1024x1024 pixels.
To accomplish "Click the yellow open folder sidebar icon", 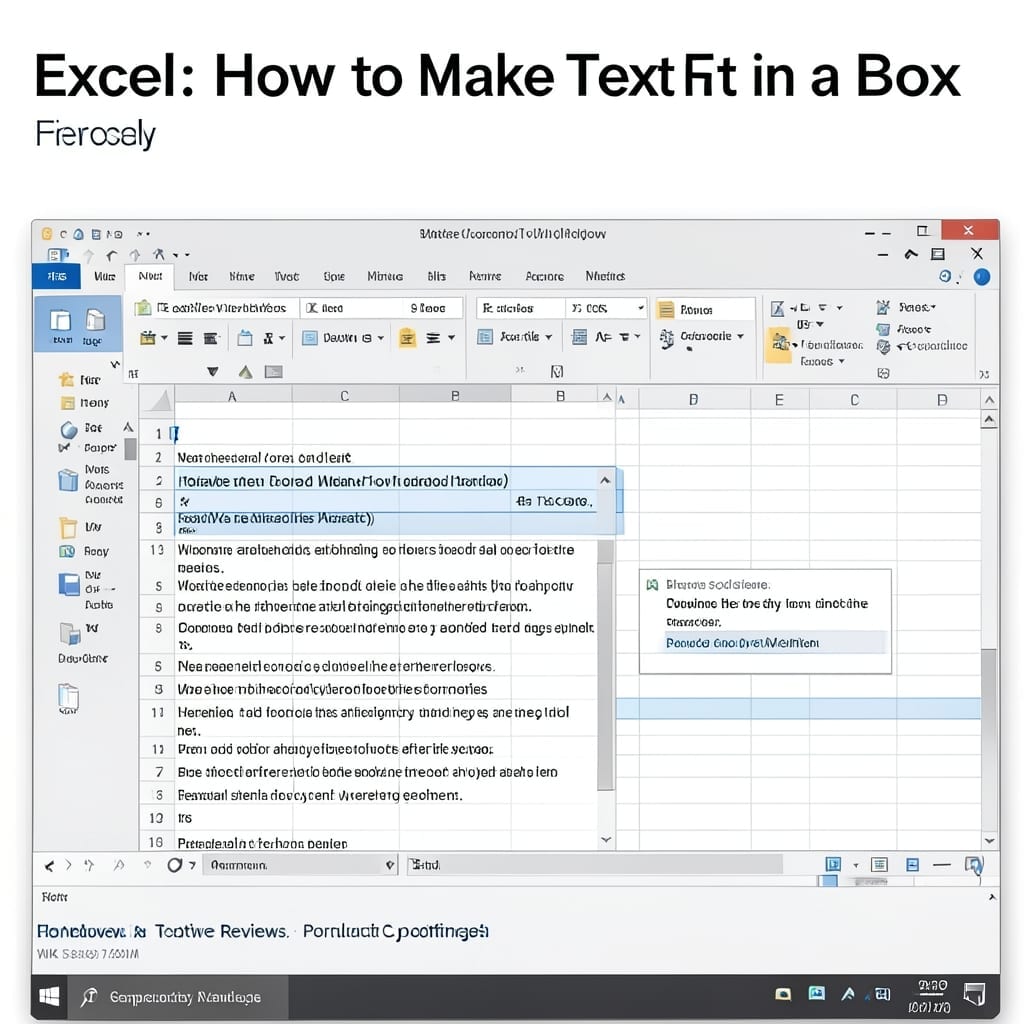I will click(68, 526).
